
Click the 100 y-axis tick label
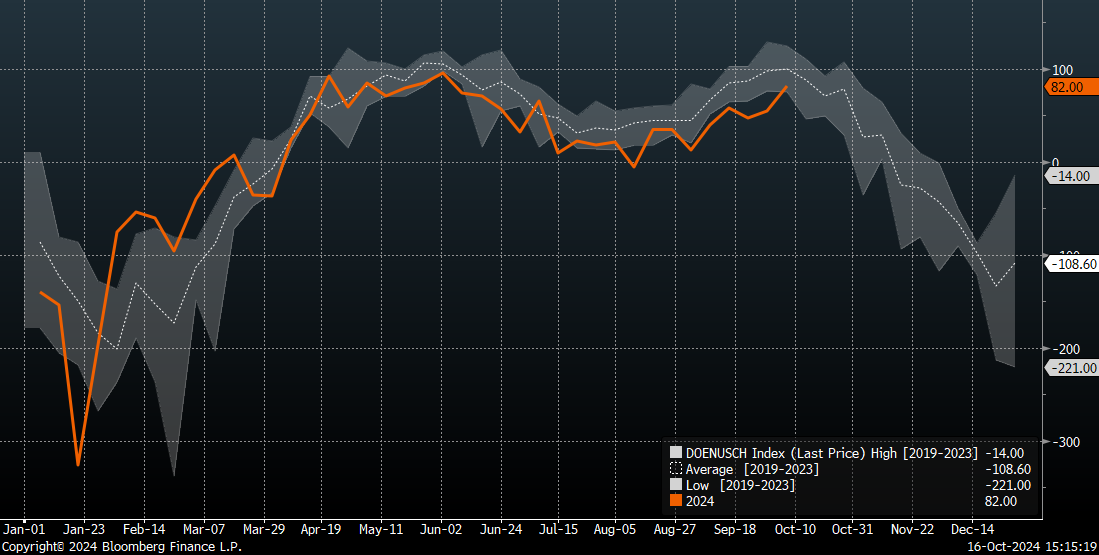pos(1062,70)
